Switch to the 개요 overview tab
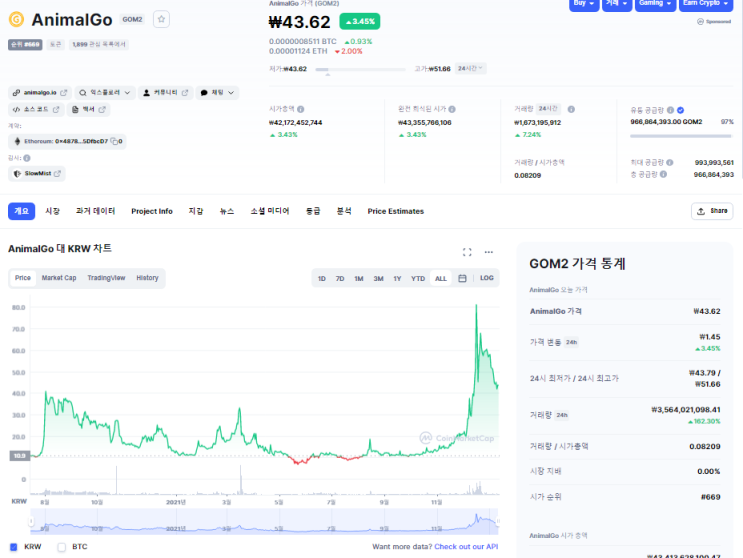Viewport: 743px width, 558px height. [21, 211]
